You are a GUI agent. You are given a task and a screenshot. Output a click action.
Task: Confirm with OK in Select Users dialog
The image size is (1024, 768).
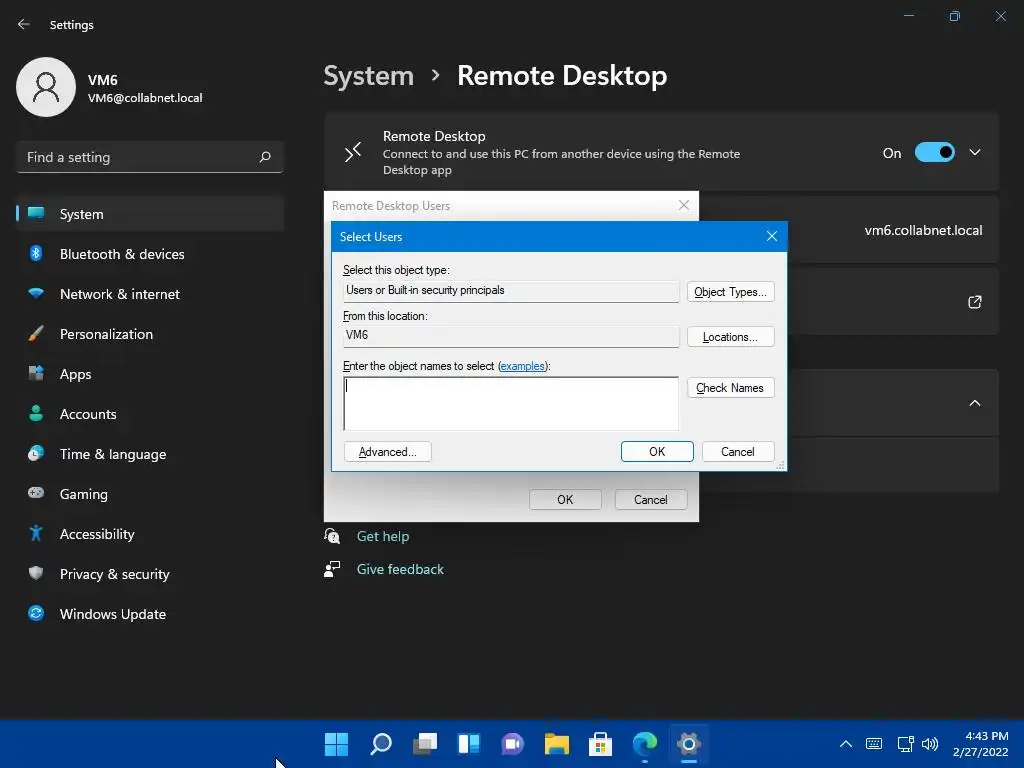point(657,452)
